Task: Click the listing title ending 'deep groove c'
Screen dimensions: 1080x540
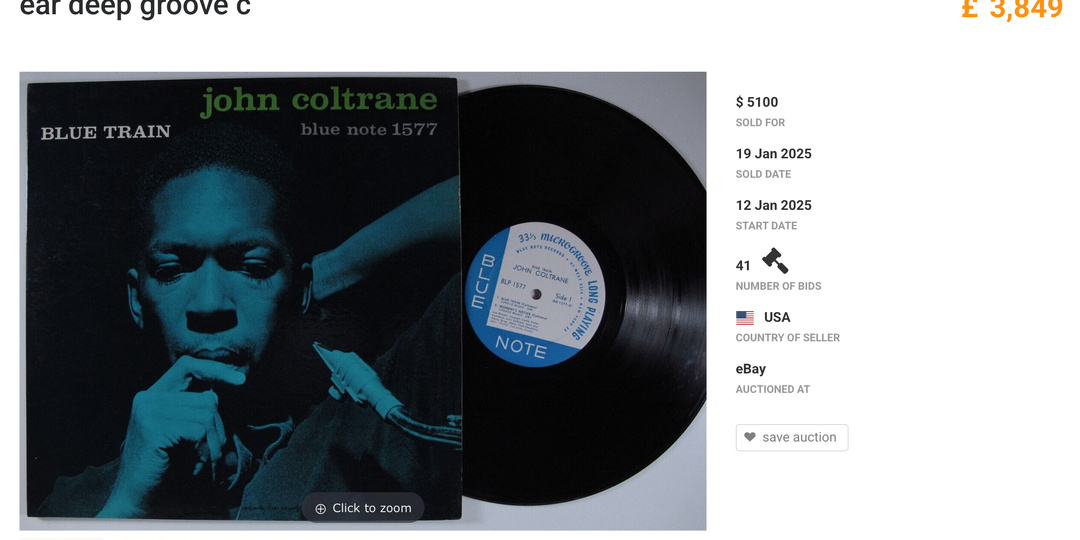Action: [x=135, y=8]
